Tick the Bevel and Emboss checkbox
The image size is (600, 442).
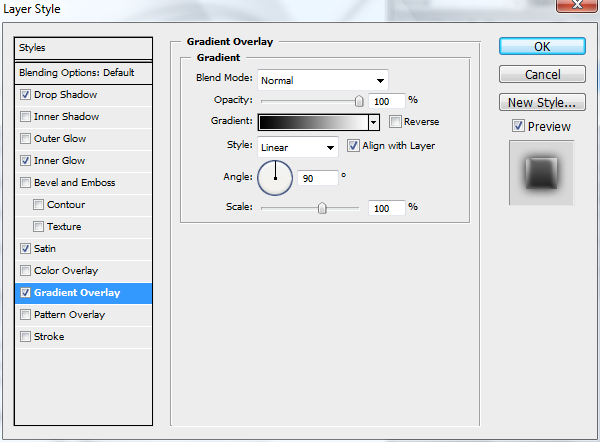pos(25,183)
